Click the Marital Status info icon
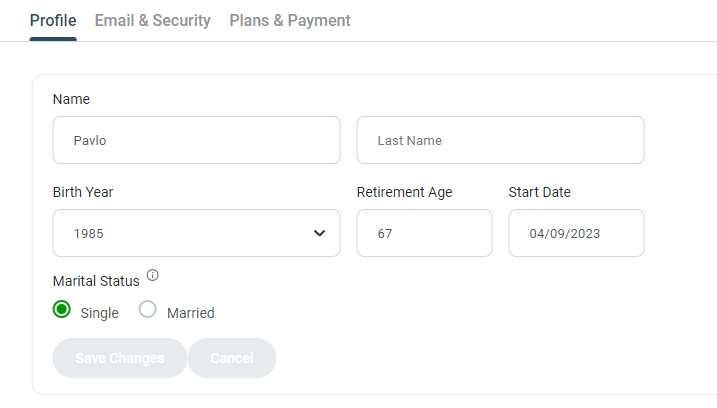 [x=152, y=275]
